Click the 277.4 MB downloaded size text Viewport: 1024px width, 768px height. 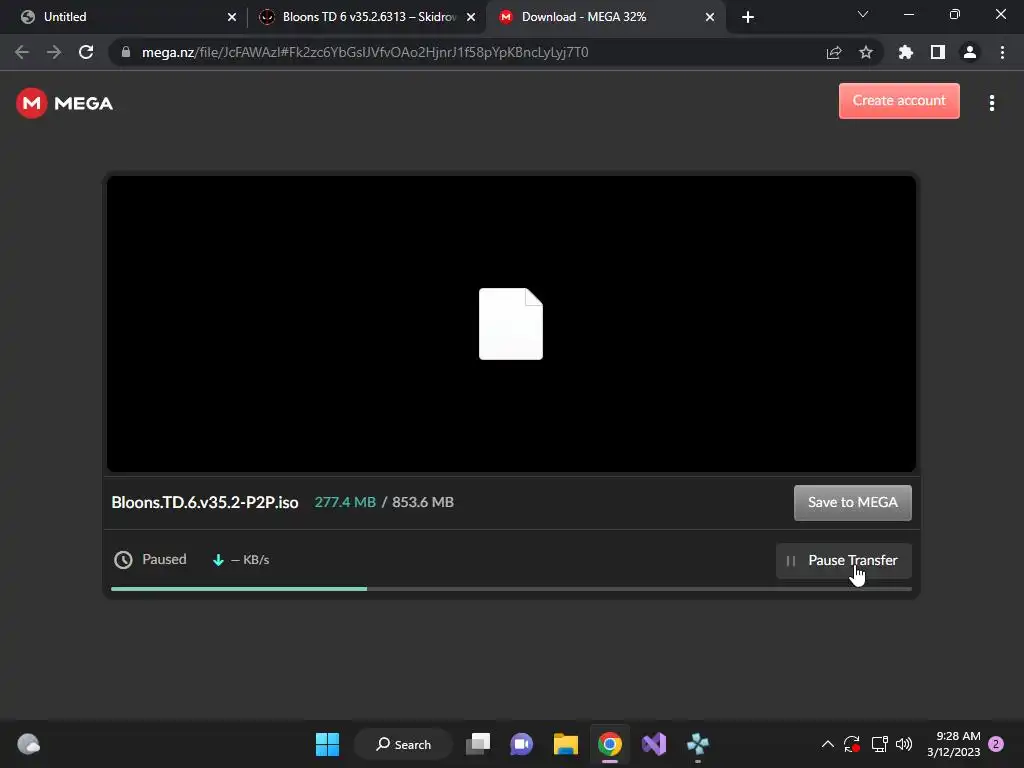(345, 502)
